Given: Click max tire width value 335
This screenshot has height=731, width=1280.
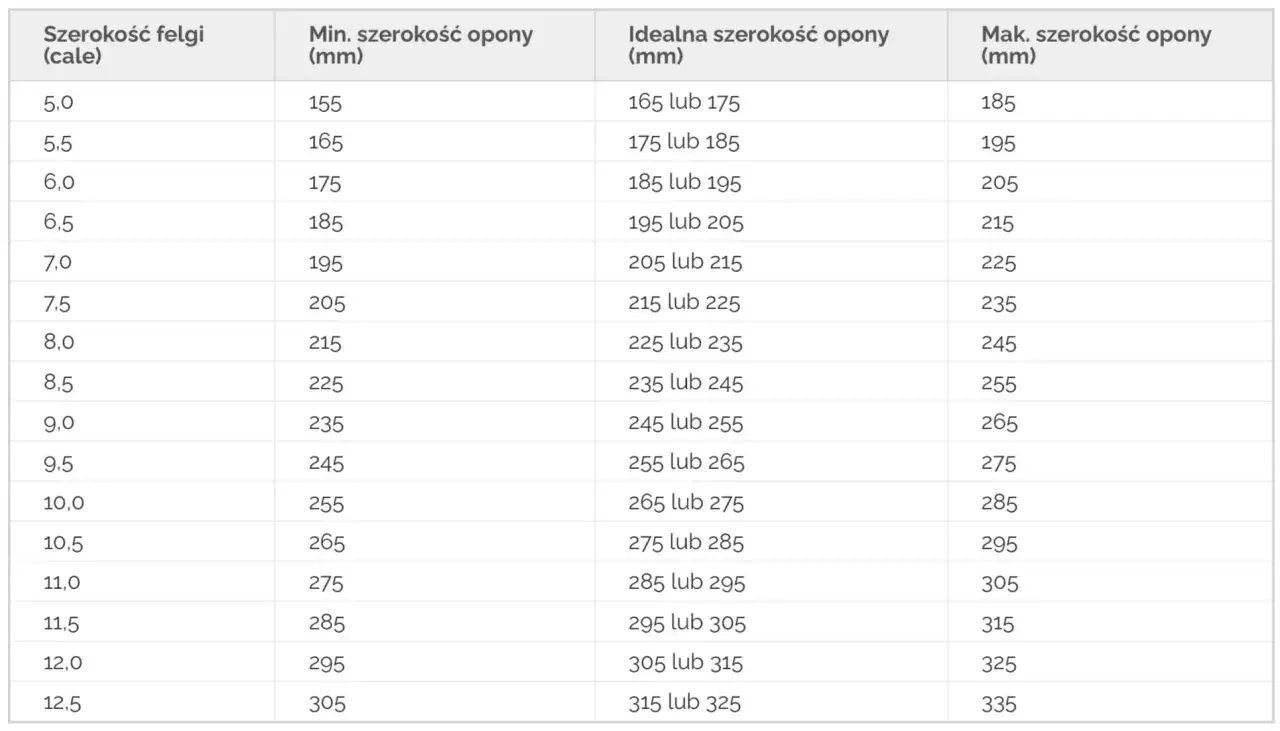Looking at the screenshot, I should 998,704.
